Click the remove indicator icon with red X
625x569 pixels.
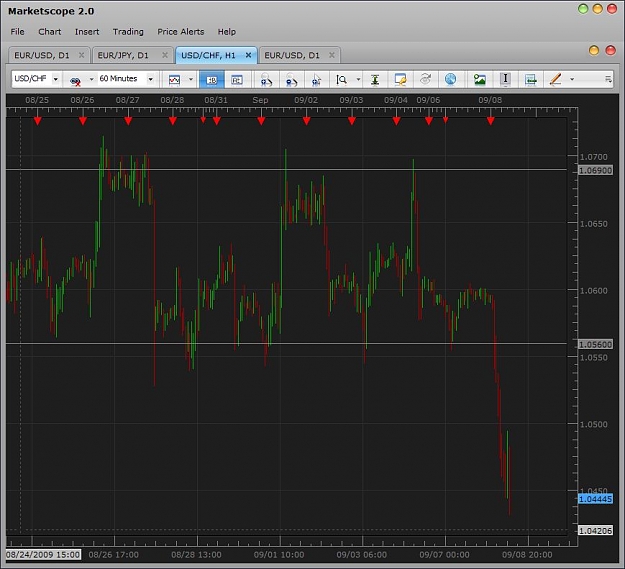pos(75,80)
